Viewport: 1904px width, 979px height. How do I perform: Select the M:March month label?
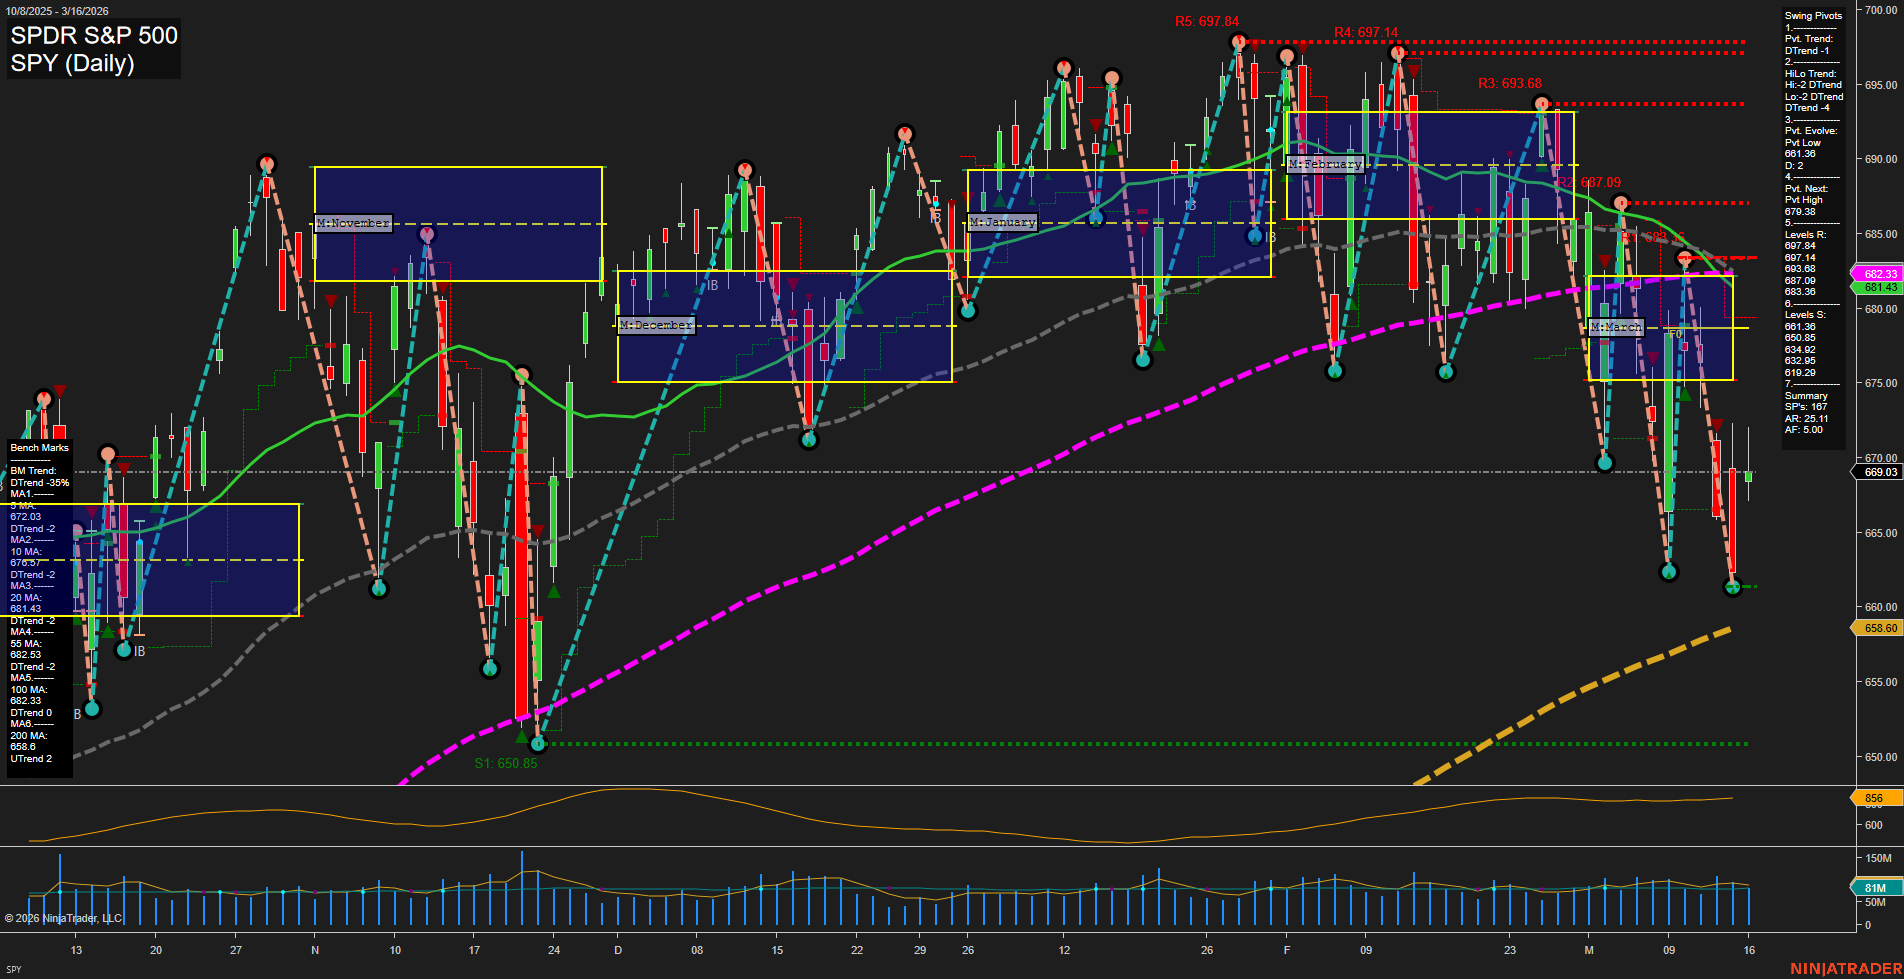click(x=1617, y=326)
